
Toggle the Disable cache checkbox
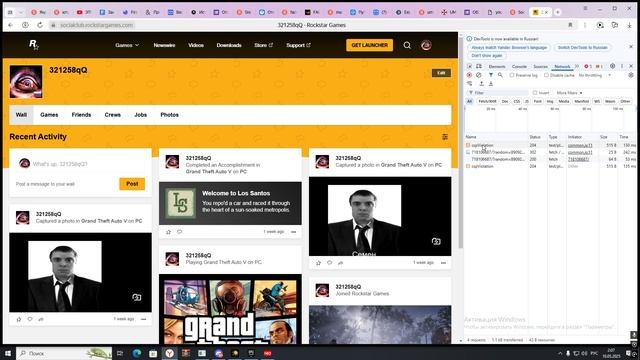point(546,75)
